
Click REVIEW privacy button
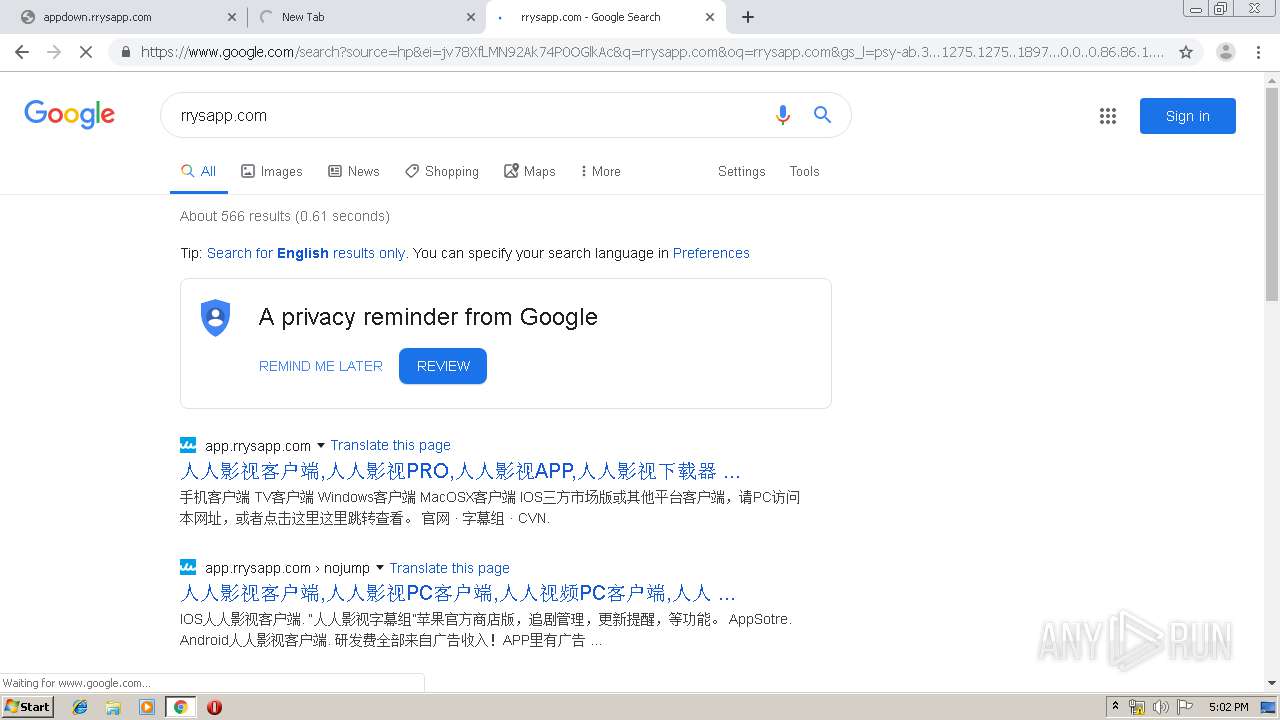(443, 366)
